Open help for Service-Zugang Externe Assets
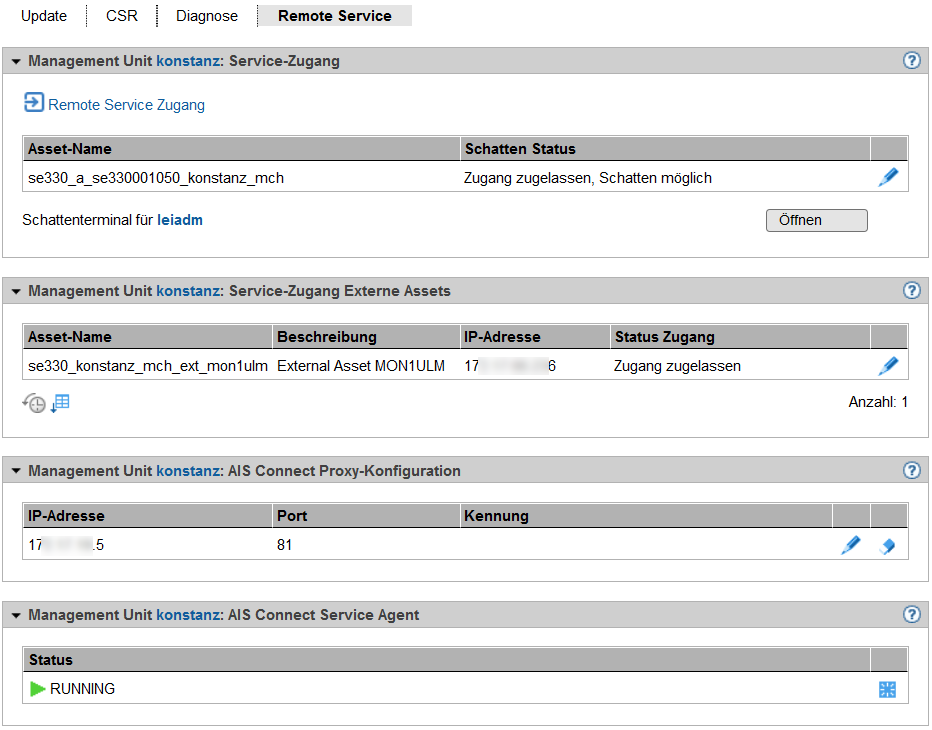The image size is (932, 730). tap(911, 291)
